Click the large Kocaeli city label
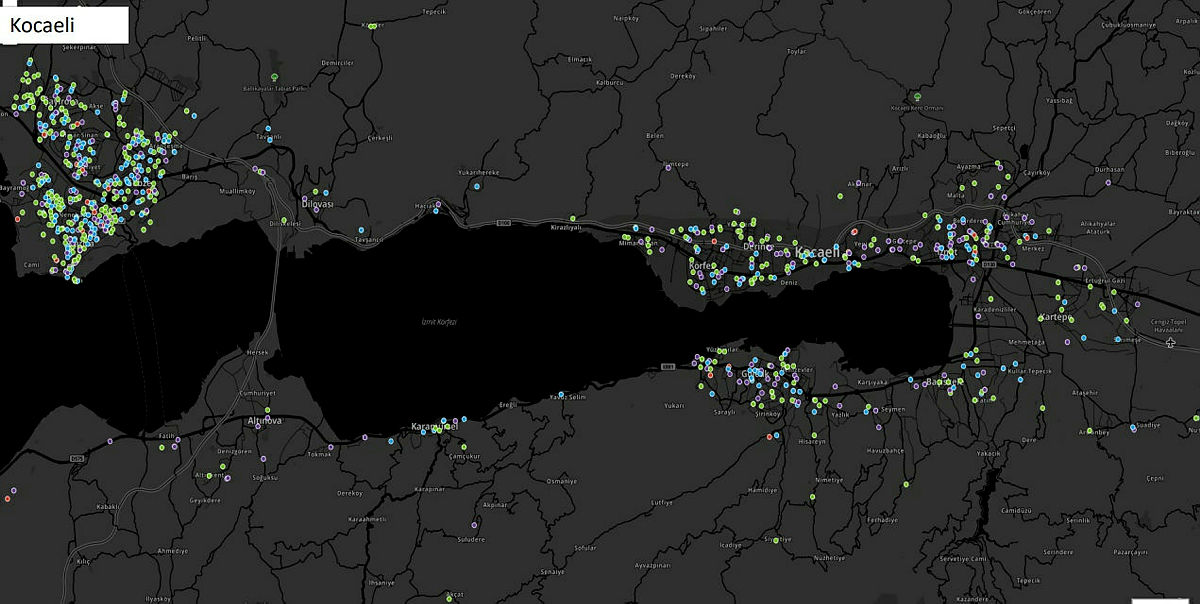1200x604 pixels. point(818,253)
